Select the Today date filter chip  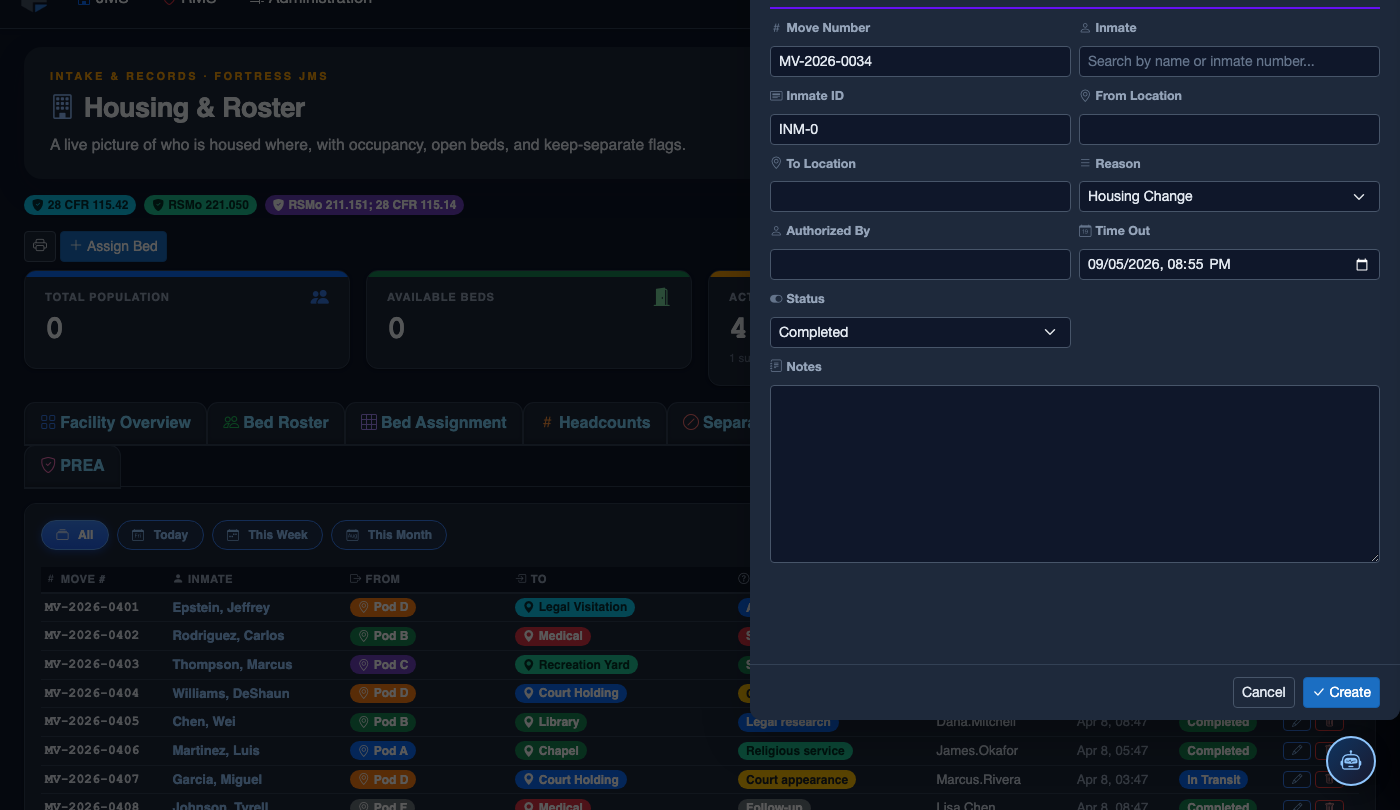[160, 535]
